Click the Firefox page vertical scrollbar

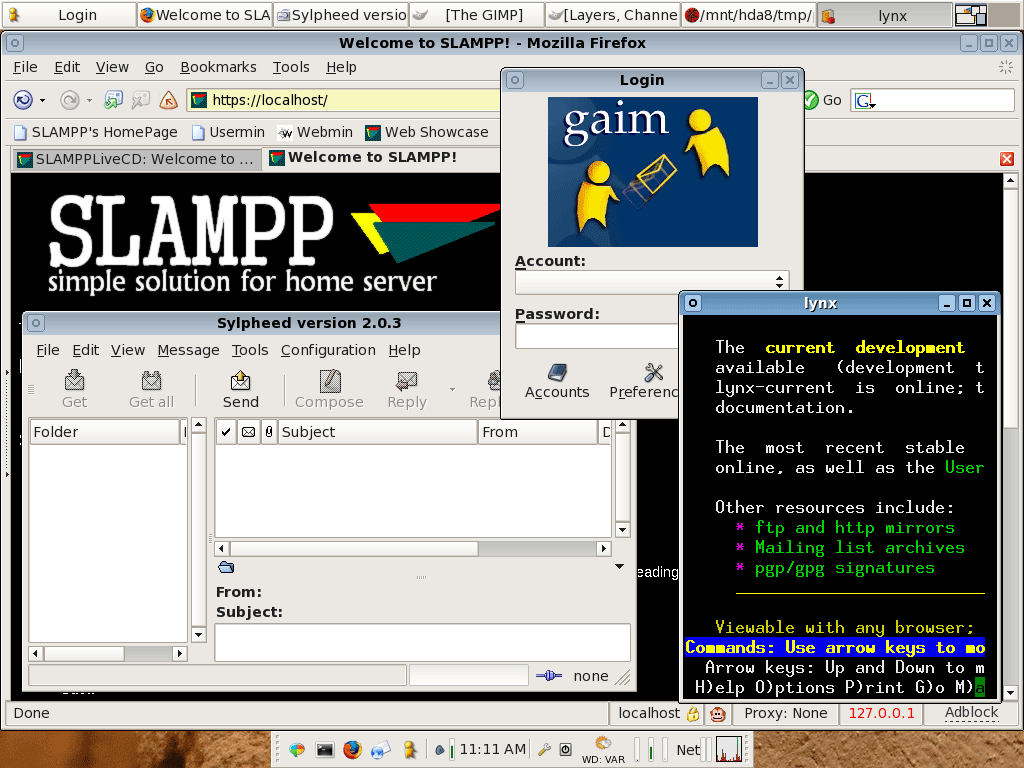[x=1010, y=436]
